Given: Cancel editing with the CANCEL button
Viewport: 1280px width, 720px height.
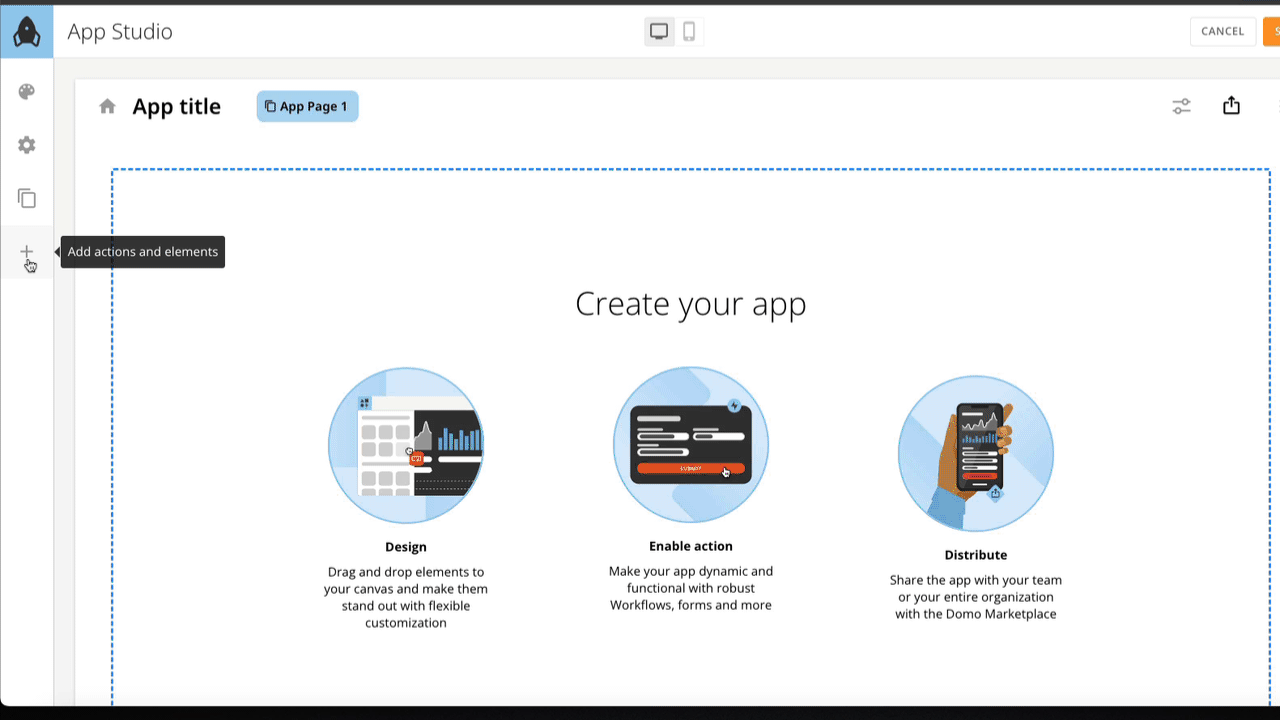Looking at the screenshot, I should [1222, 31].
